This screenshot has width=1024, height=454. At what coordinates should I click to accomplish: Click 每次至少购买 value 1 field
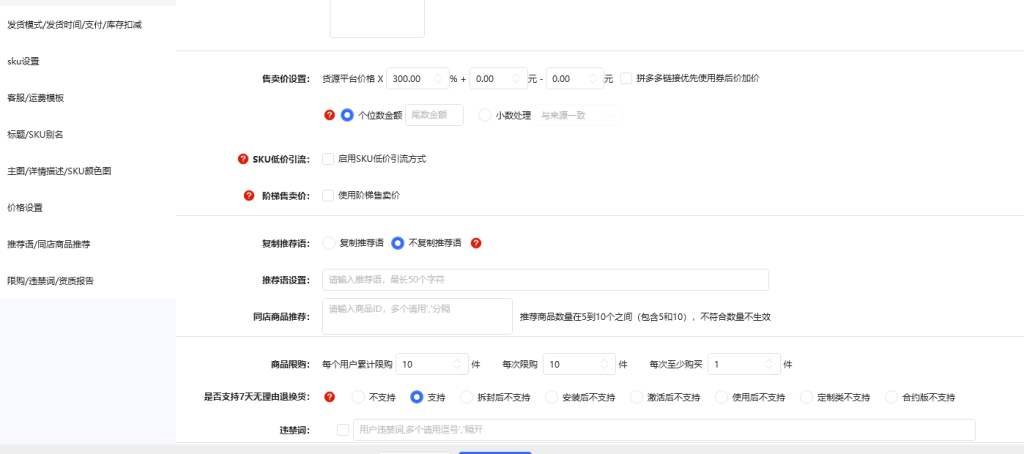pos(744,364)
